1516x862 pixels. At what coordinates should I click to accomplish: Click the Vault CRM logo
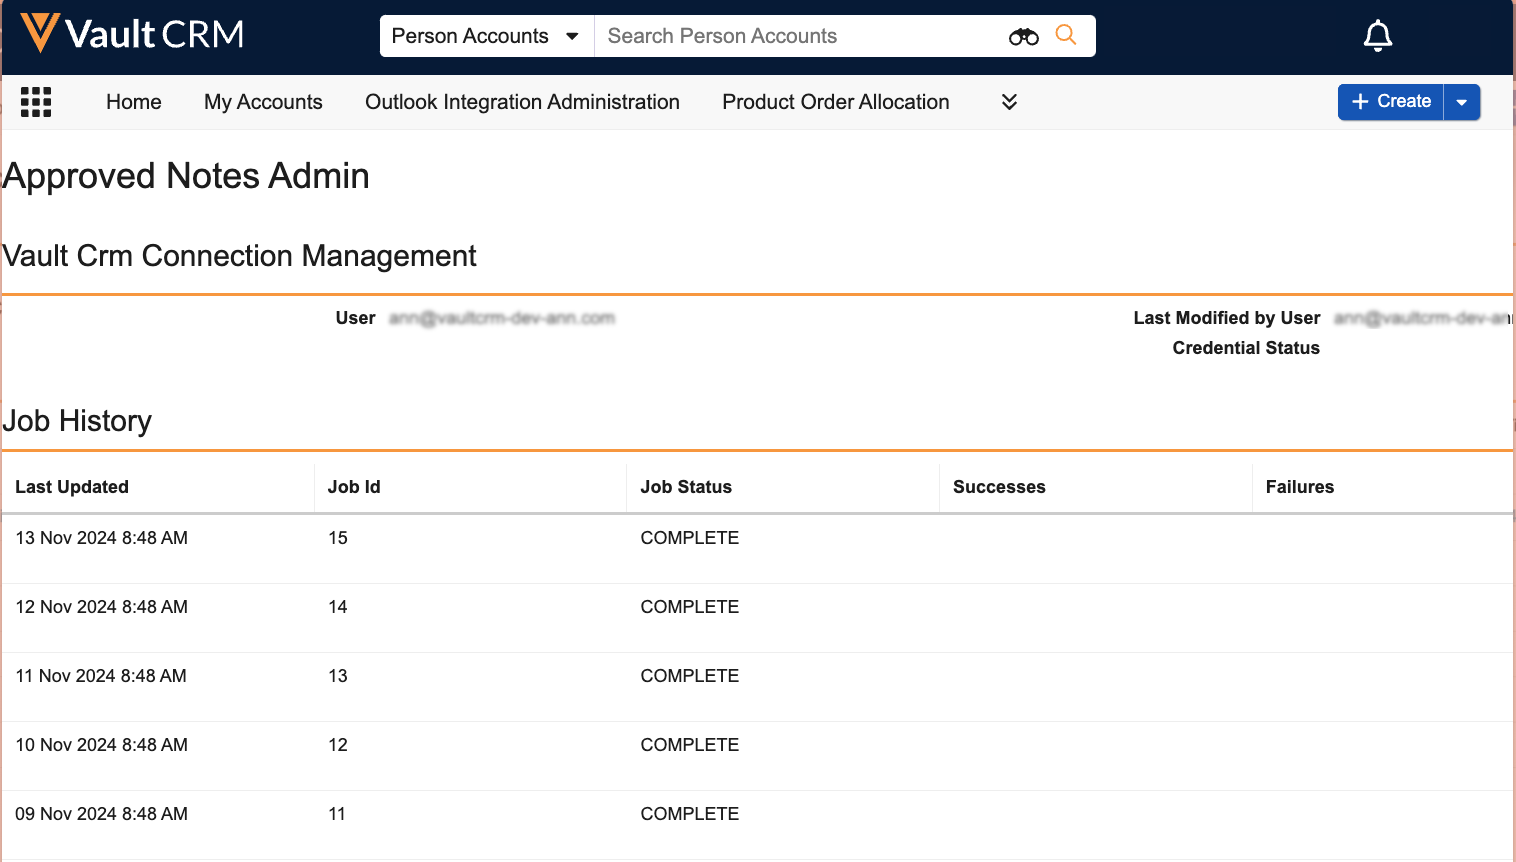click(x=132, y=35)
